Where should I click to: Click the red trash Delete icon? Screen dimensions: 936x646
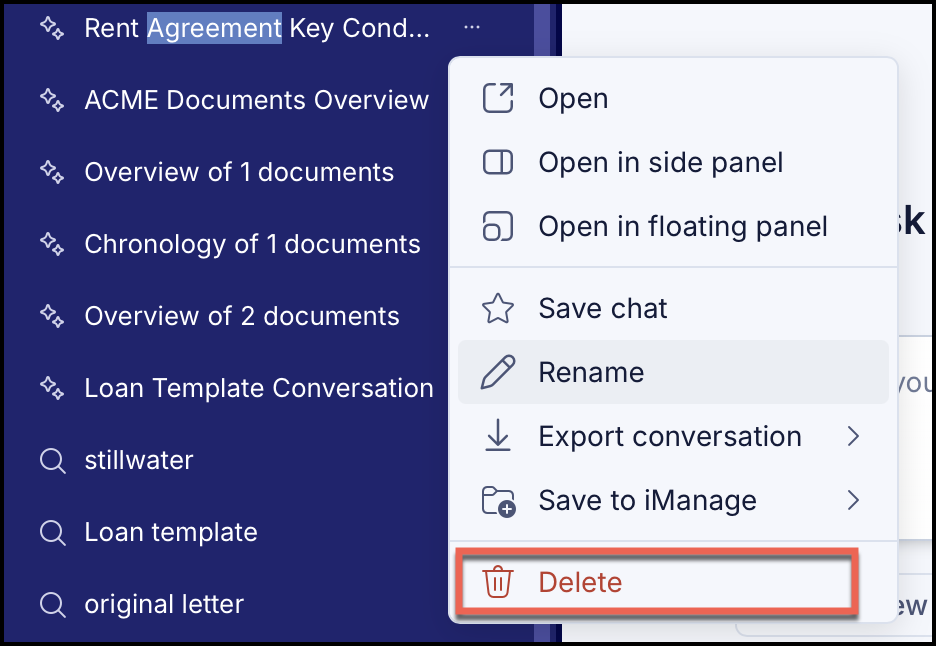tap(498, 582)
